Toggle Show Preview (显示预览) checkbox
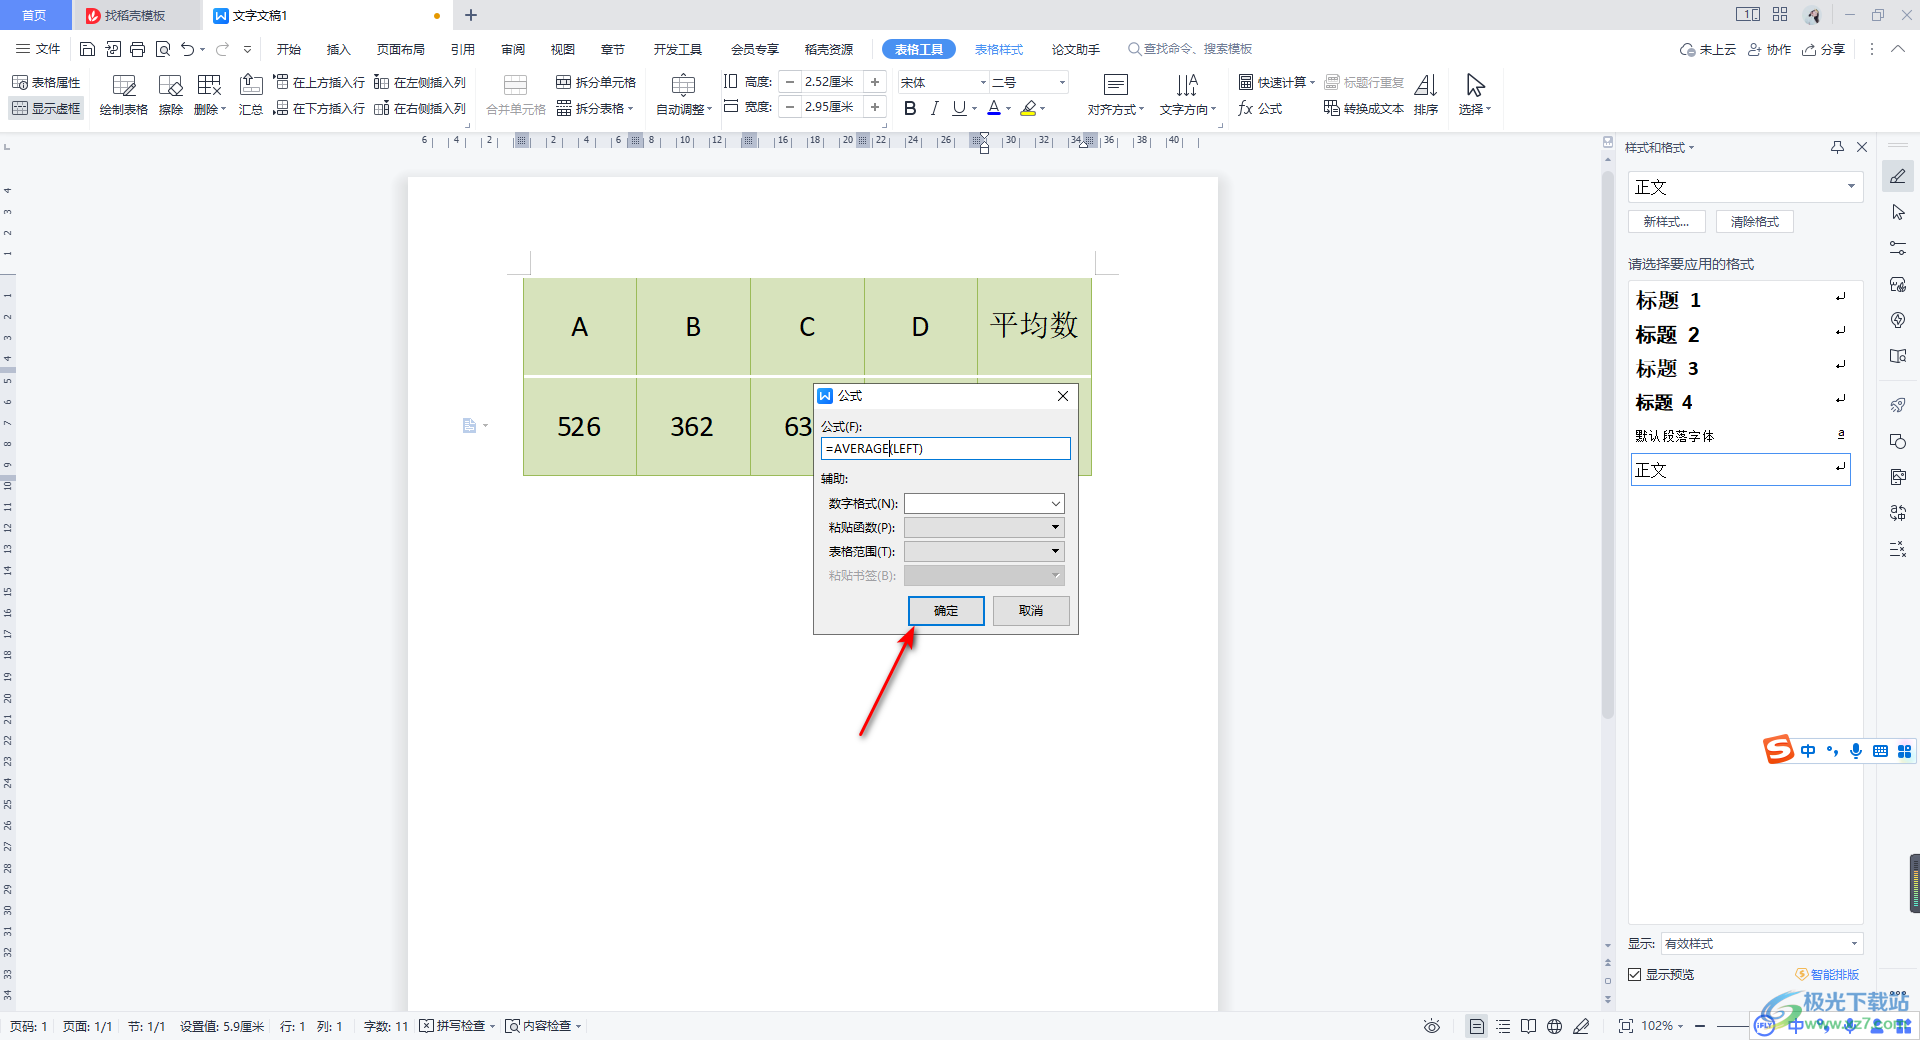The width and height of the screenshot is (1920, 1040). 1635,974
